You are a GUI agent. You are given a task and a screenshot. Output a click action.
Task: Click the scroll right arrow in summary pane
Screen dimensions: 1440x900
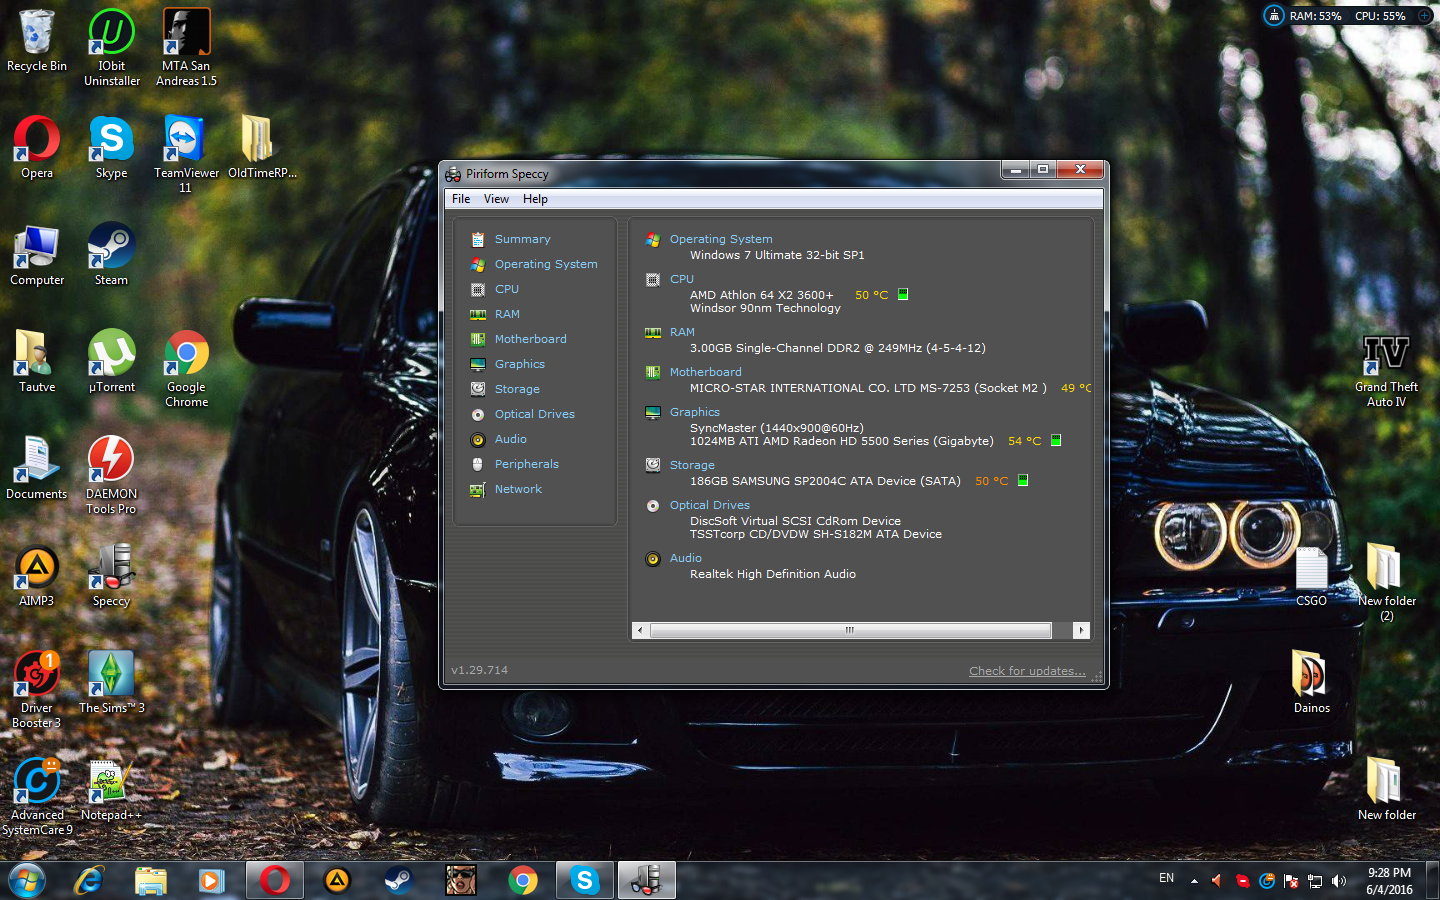click(x=1081, y=630)
